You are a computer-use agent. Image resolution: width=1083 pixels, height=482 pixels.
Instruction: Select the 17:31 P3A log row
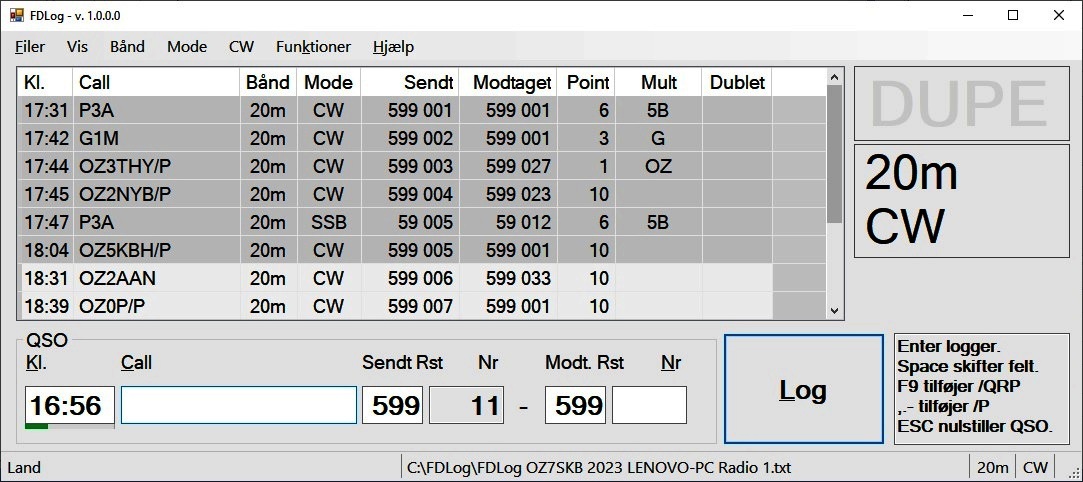(422, 110)
